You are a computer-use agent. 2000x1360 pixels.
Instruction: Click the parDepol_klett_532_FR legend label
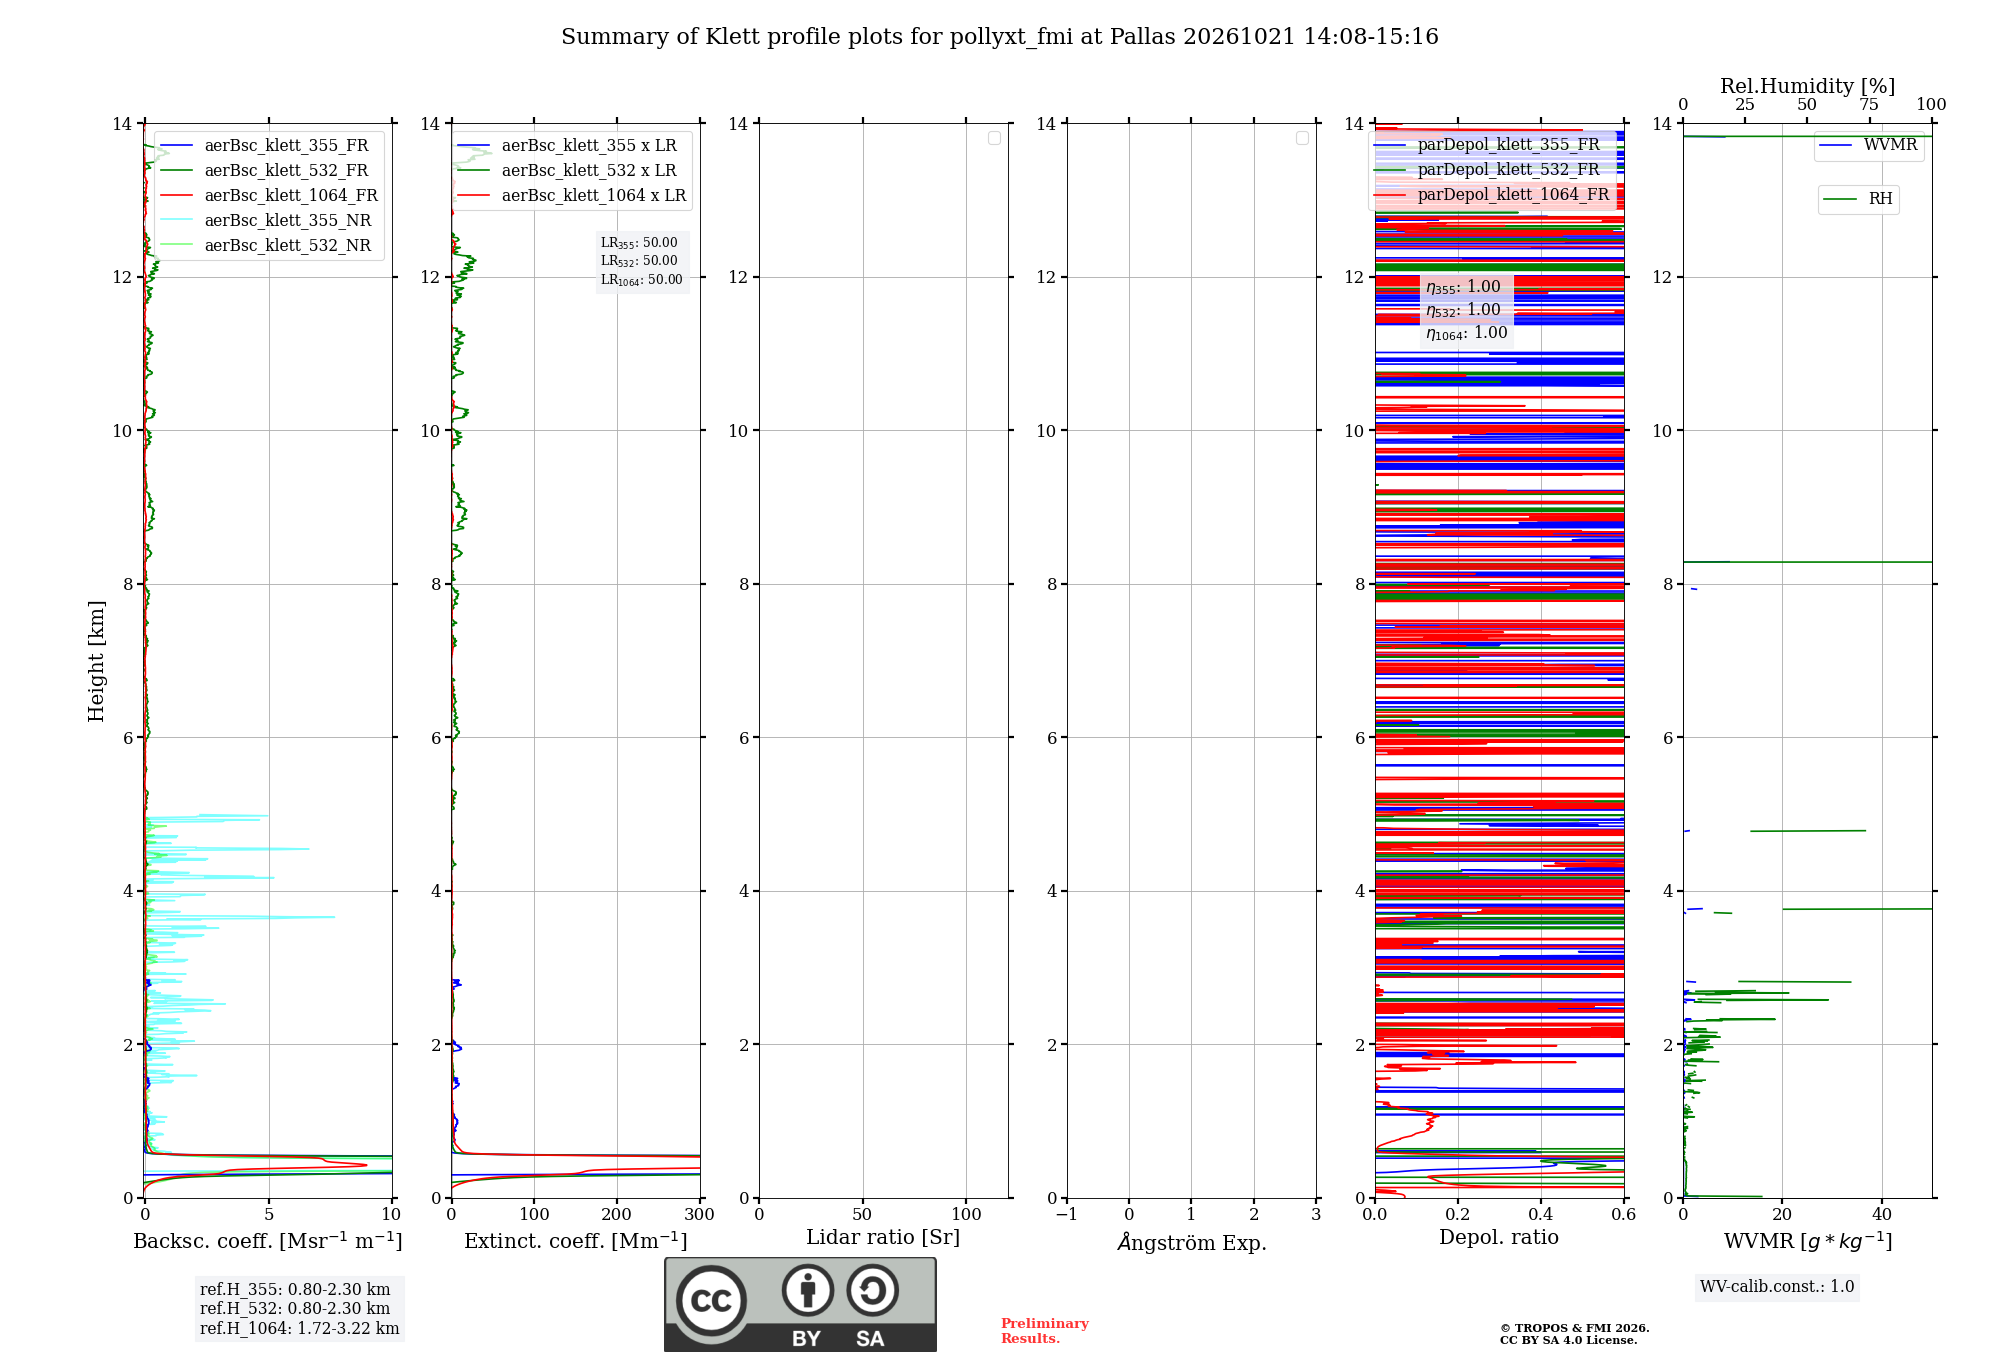1508,169
